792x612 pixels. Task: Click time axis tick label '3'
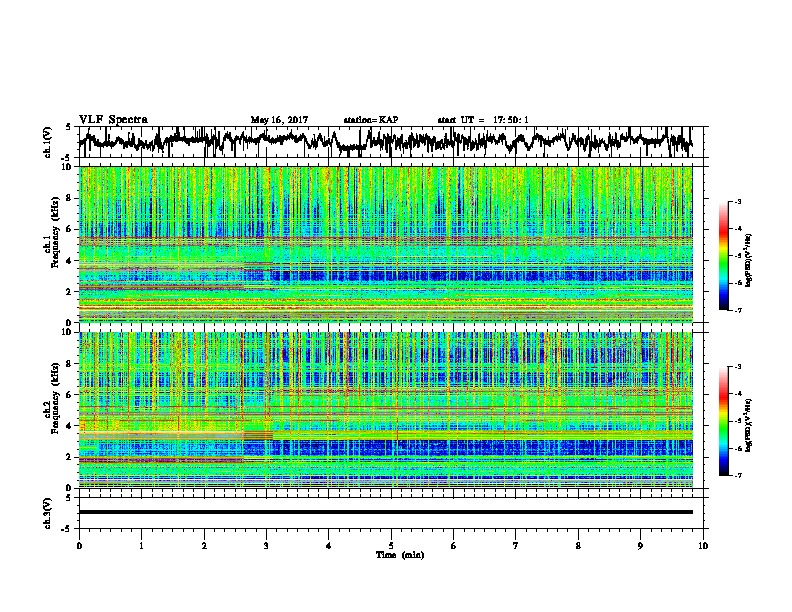click(x=266, y=546)
